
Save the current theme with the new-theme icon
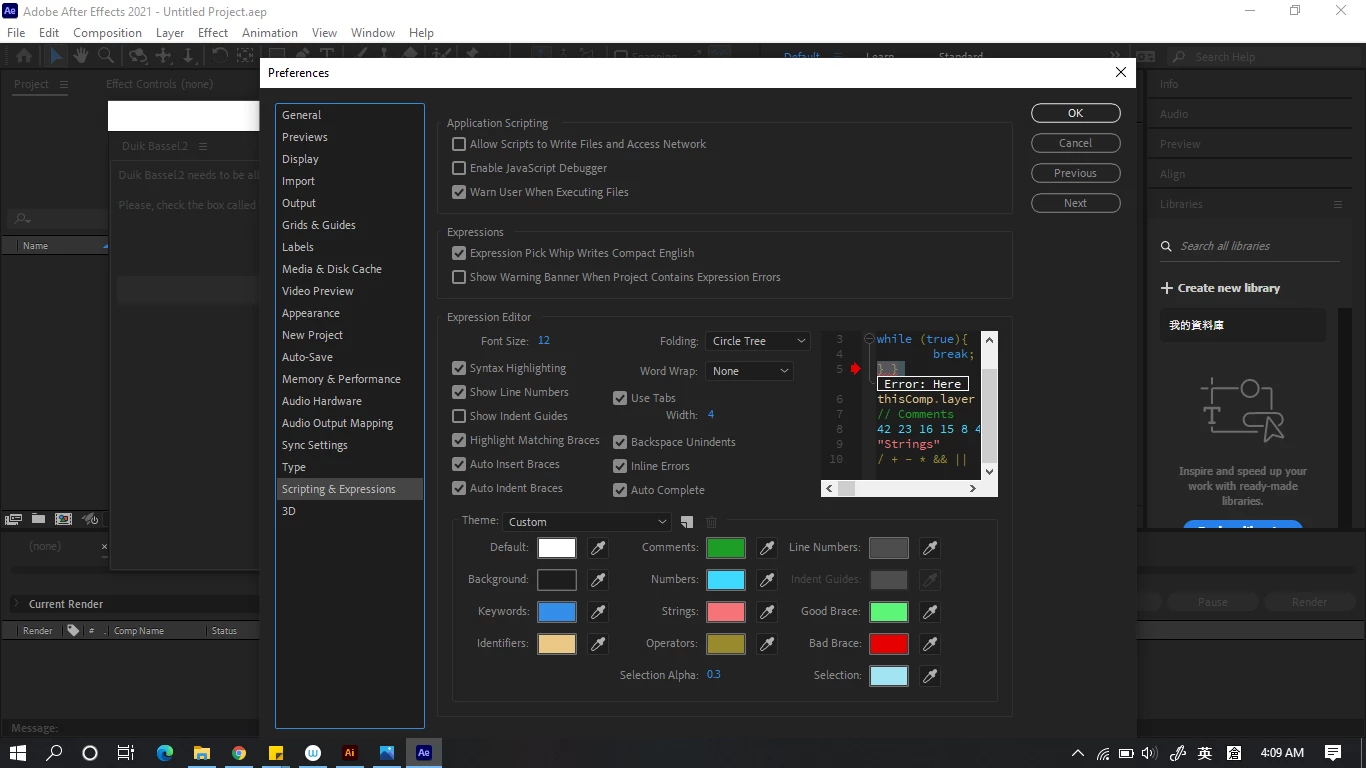tap(687, 522)
